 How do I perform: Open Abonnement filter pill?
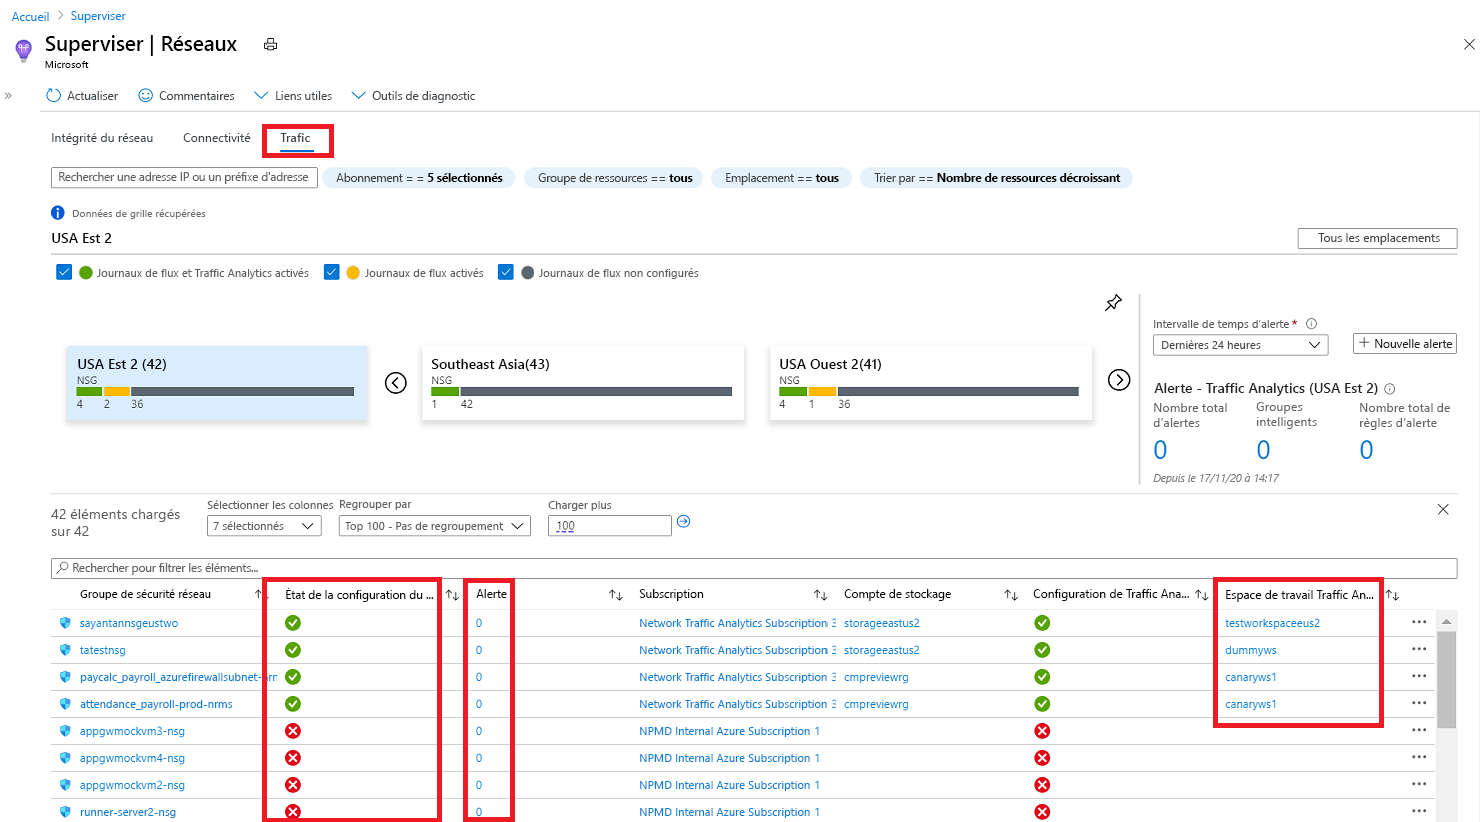tap(419, 178)
